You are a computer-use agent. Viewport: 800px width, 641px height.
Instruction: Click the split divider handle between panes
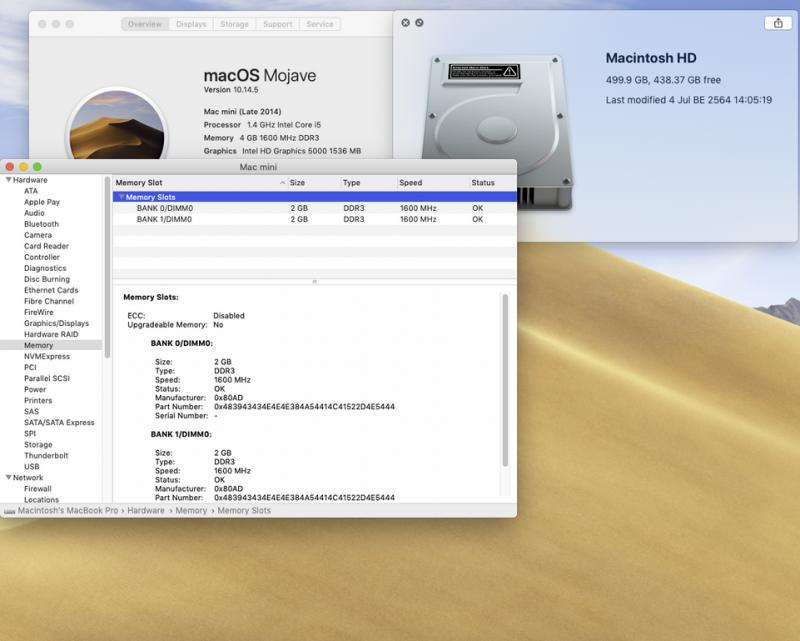tap(314, 281)
